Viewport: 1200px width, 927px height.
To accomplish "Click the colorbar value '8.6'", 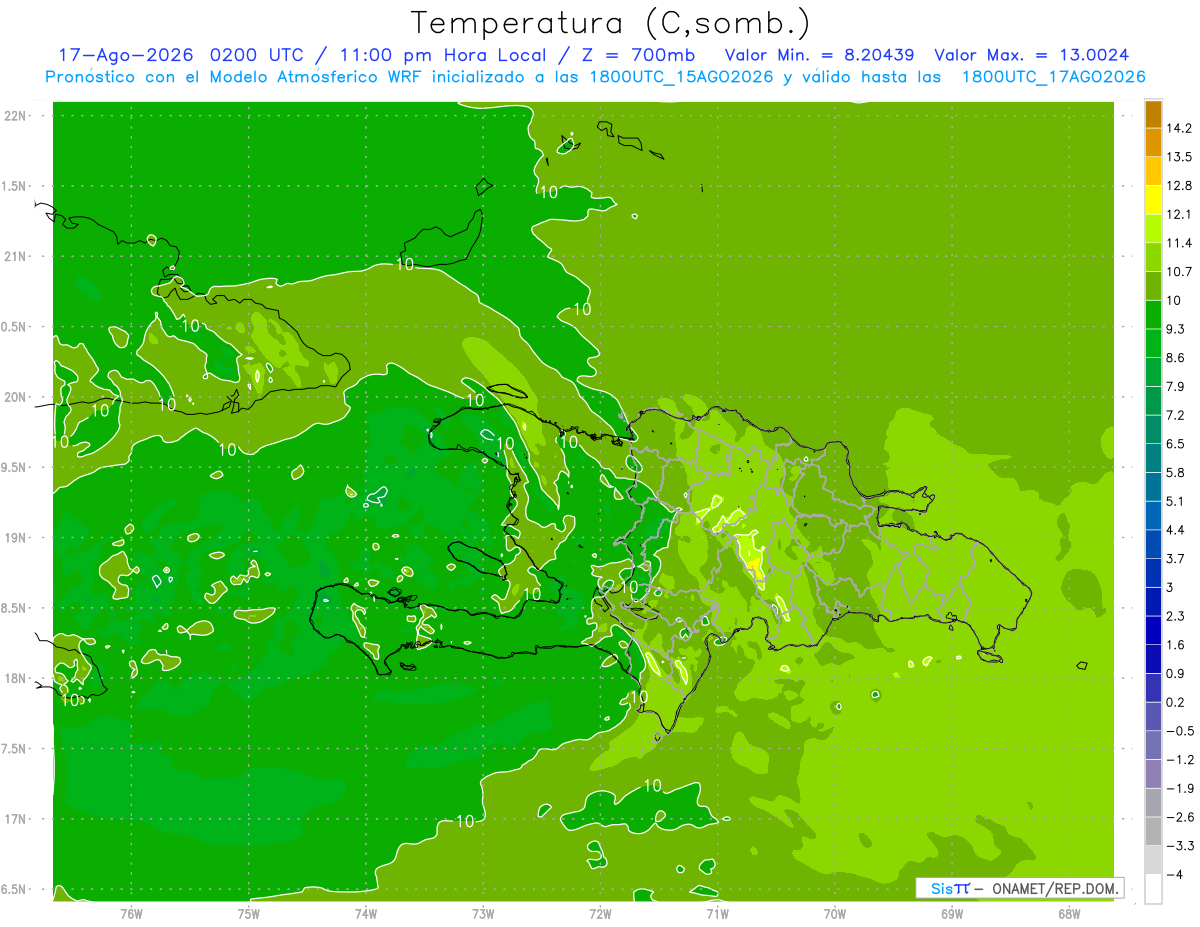I will pyautogui.click(x=1175, y=357).
